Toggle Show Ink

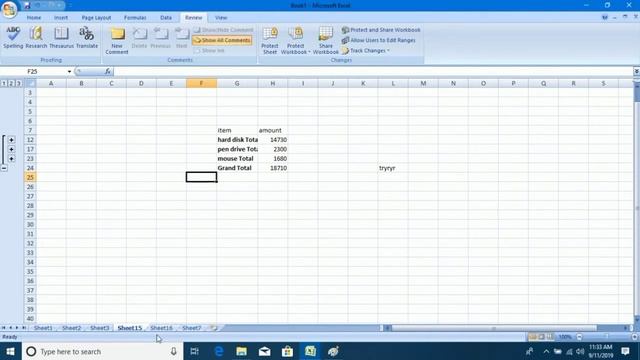point(209,51)
